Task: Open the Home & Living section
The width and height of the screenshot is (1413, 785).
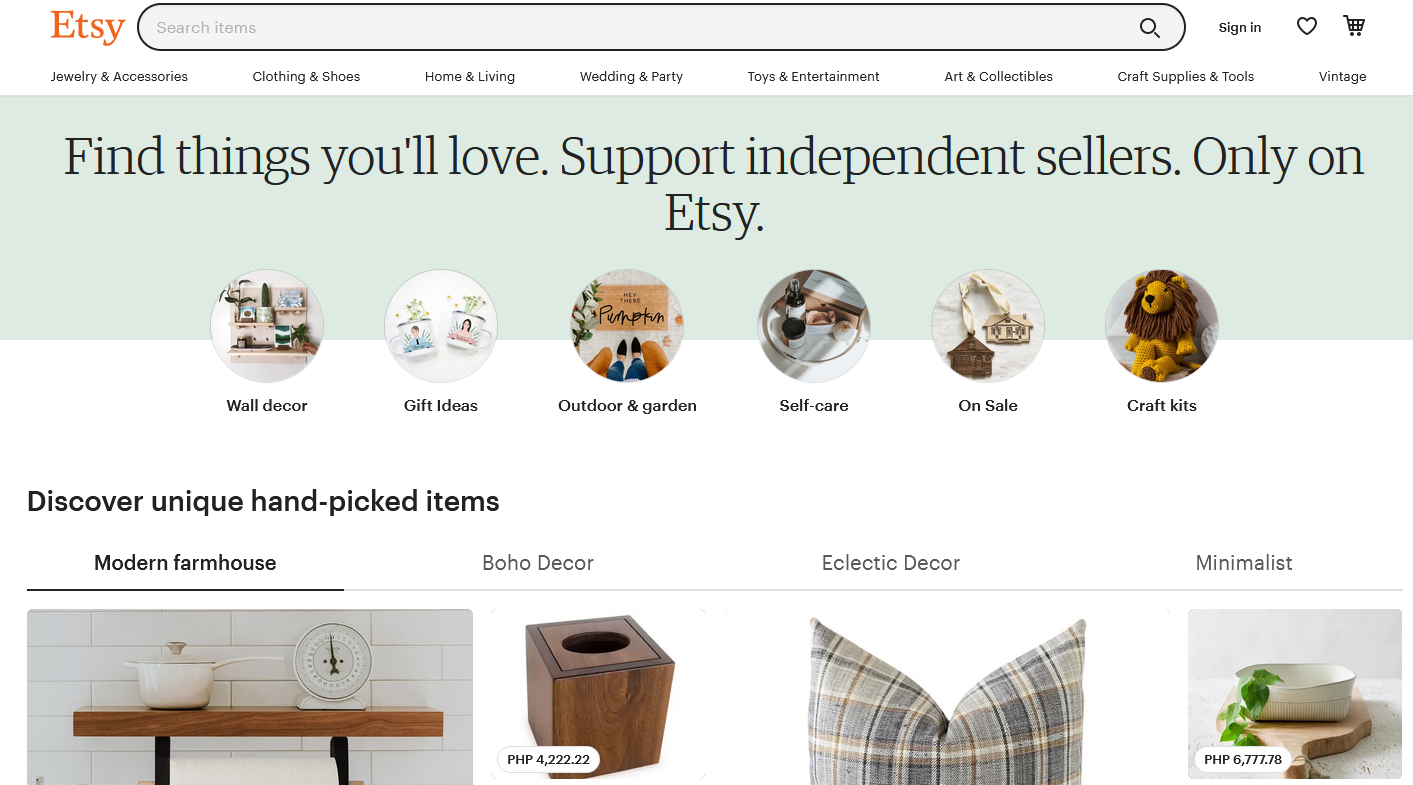Action: coord(469,76)
